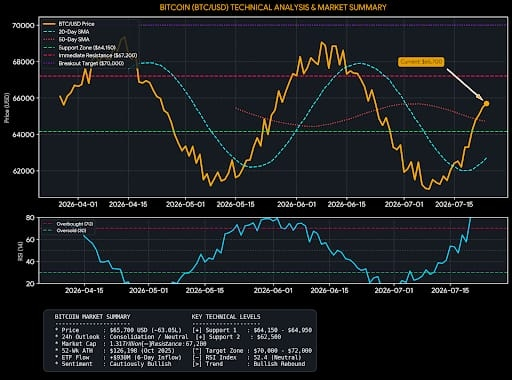Click the 68000 price axis label
The image size is (512, 380).
click(23, 62)
